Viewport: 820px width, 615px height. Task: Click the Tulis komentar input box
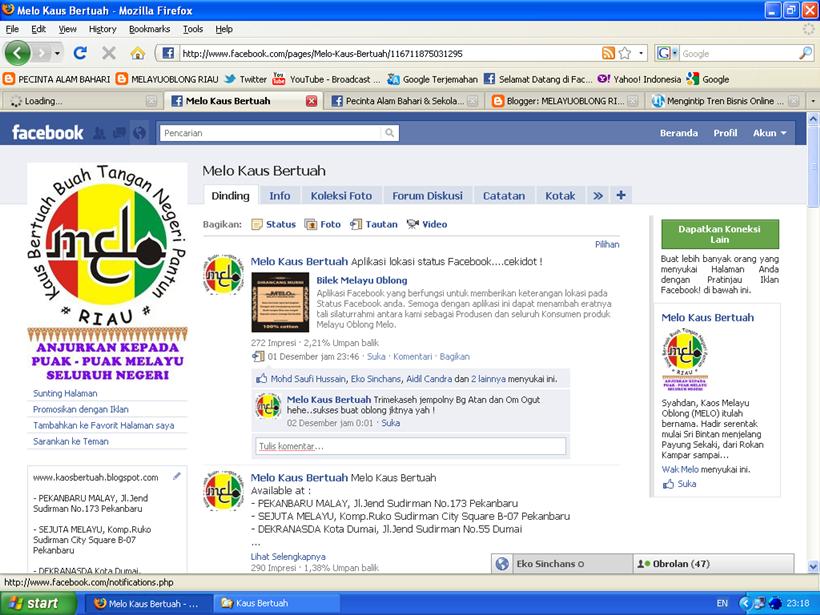pos(411,446)
